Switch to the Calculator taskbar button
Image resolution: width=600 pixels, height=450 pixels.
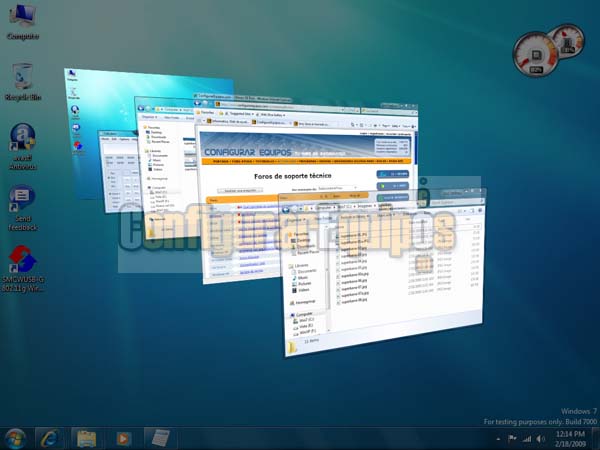(160, 439)
